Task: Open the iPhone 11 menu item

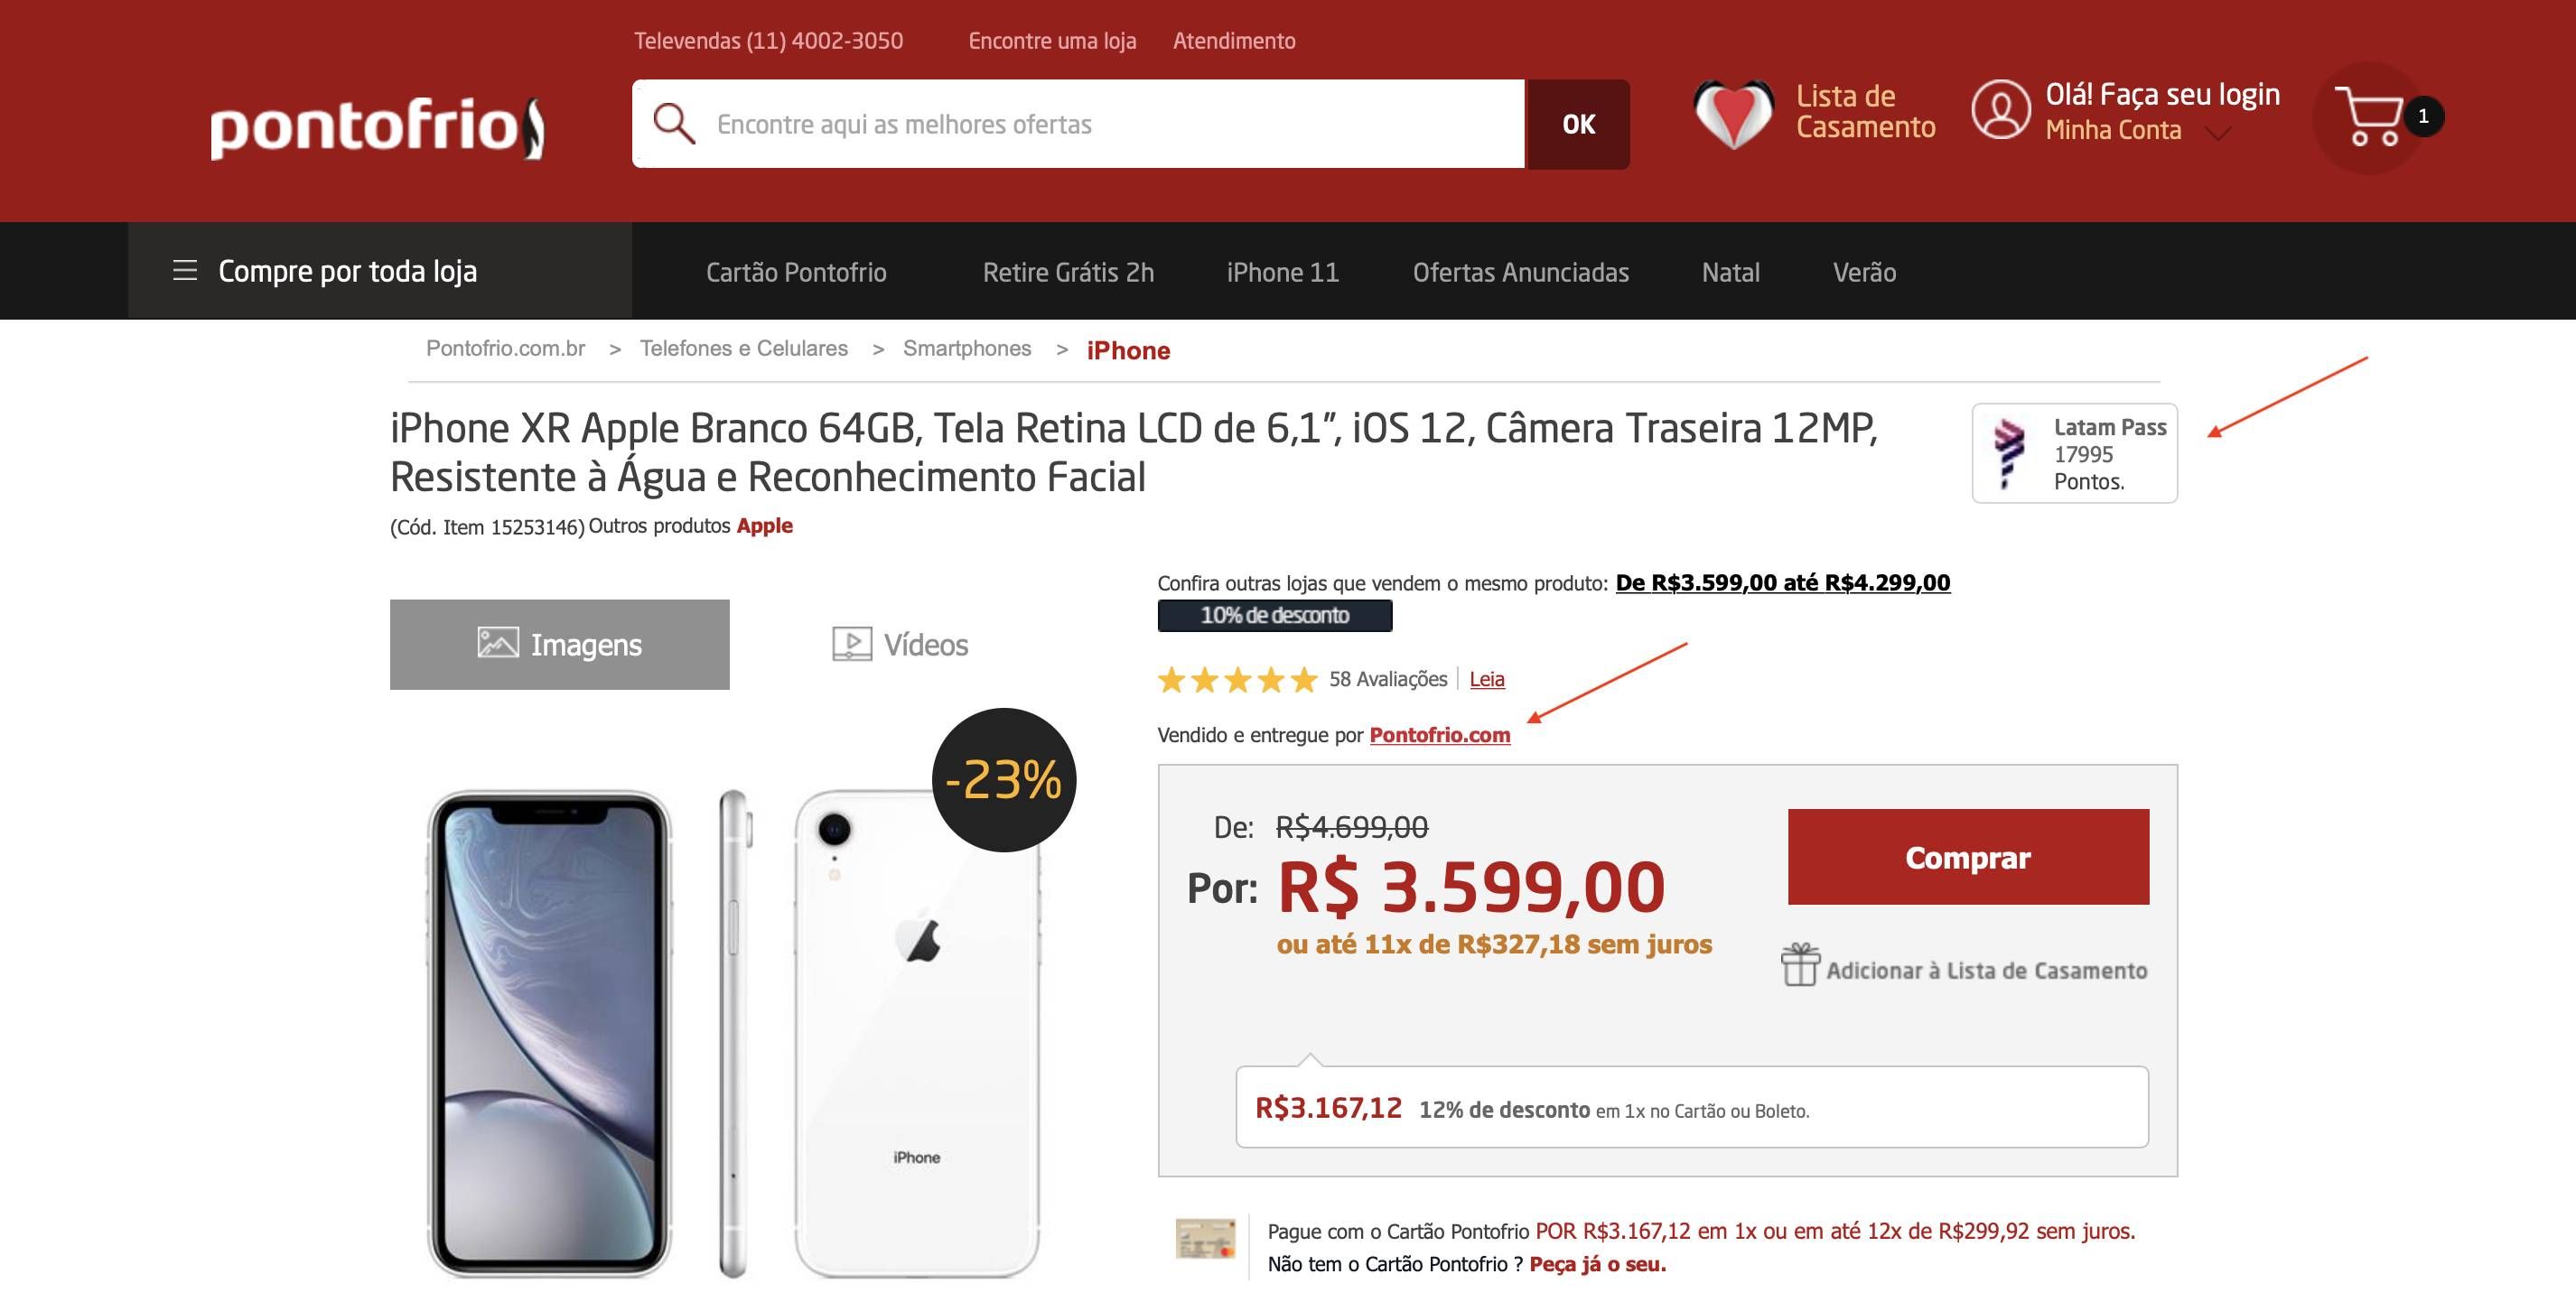Action: click(1283, 272)
